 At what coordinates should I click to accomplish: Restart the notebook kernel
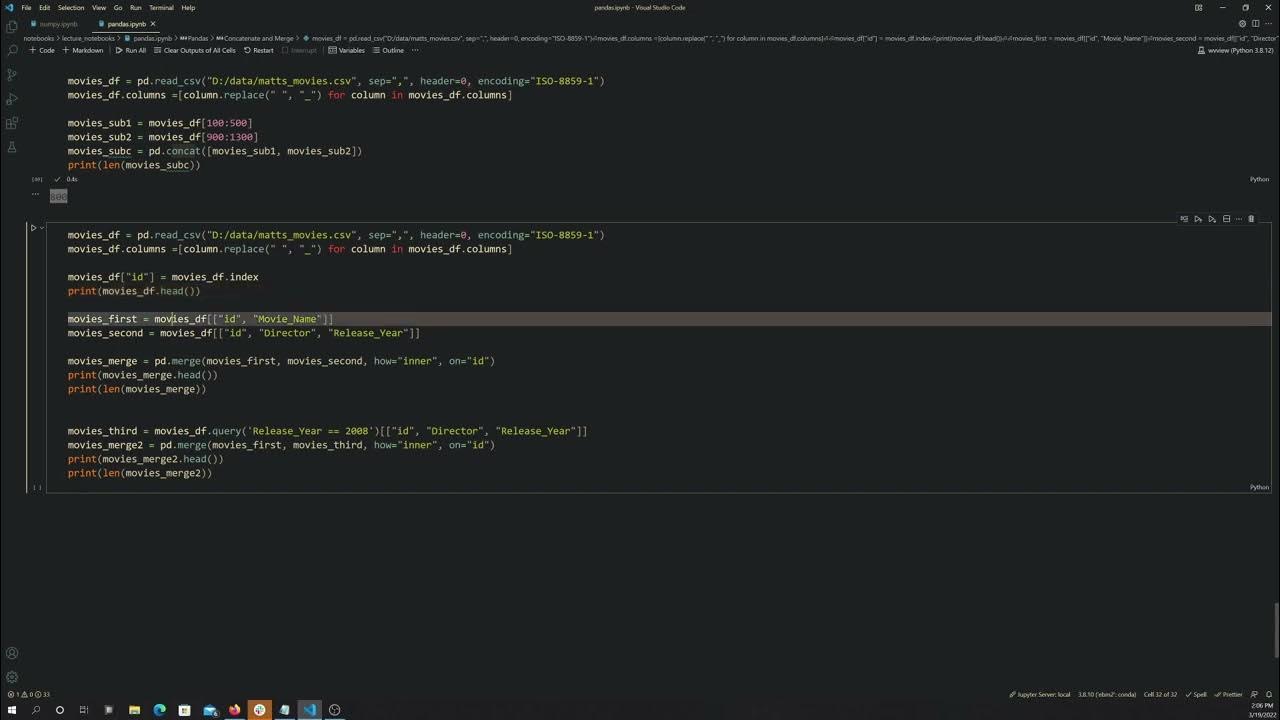coord(259,50)
